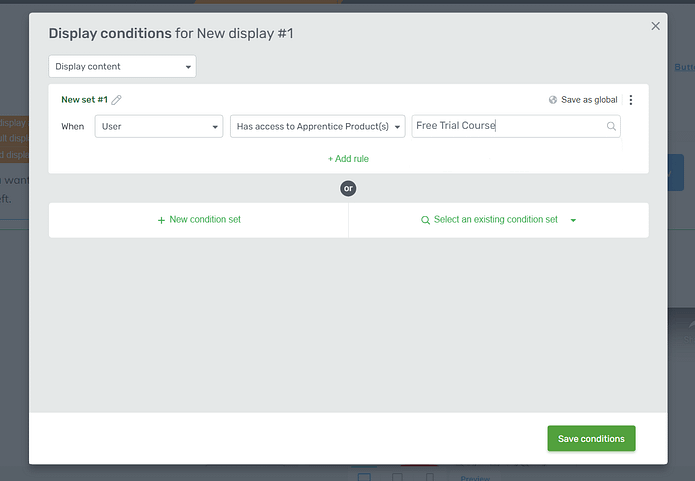Viewport: 695px width, 481px height.
Task: Click the pencil icon beside New set #1
Action: [117, 100]
